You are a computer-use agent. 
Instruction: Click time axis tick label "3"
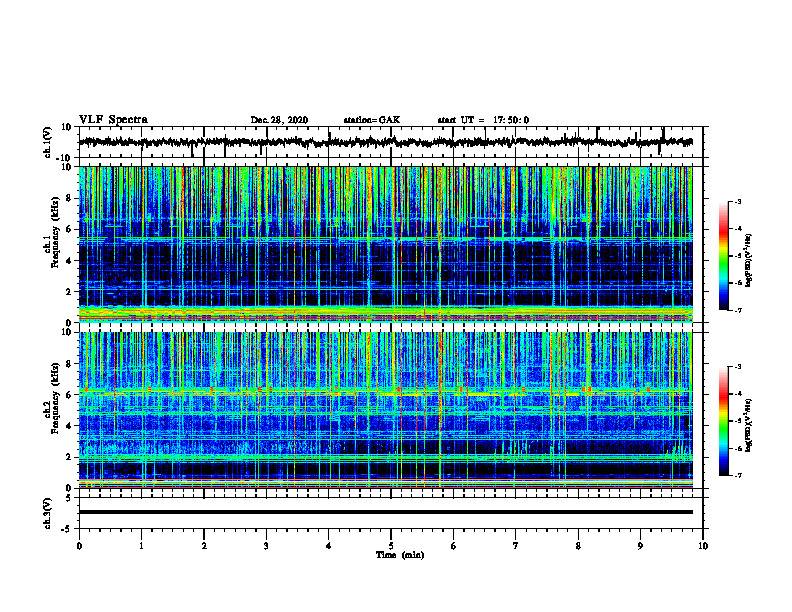tap(266, 546)
